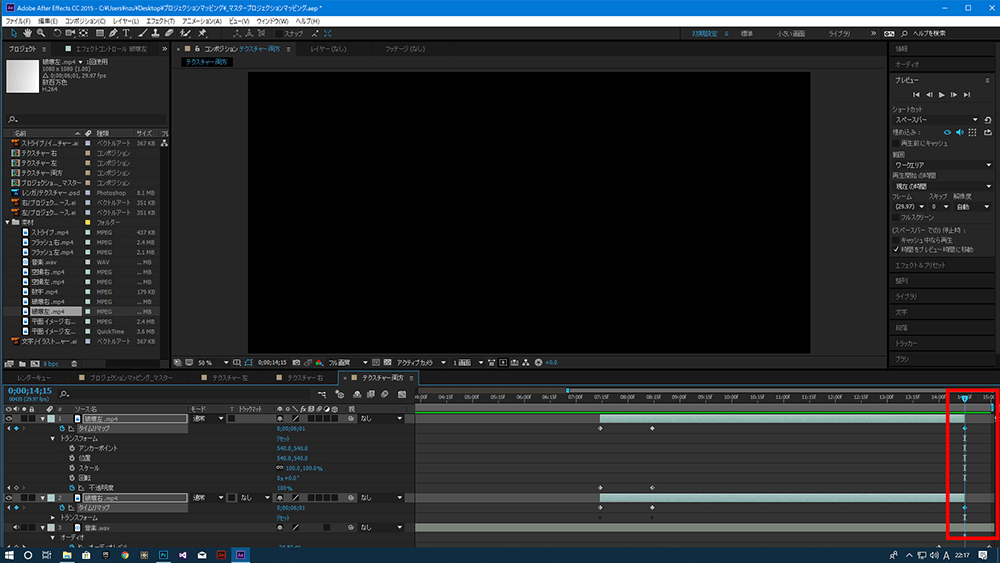Click 標準 workspace button
The height and width of the screenshot is (563, 1000).
point(746,33)
